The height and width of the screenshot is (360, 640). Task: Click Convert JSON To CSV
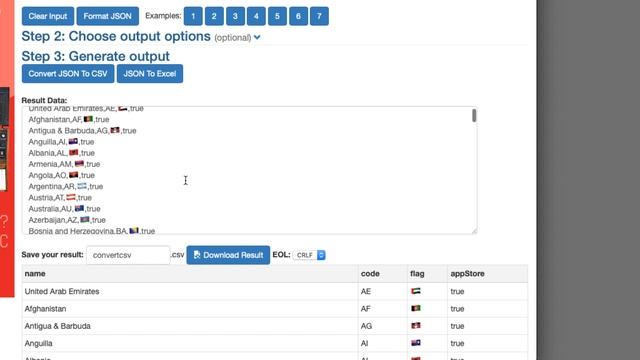tap(68, 74)
